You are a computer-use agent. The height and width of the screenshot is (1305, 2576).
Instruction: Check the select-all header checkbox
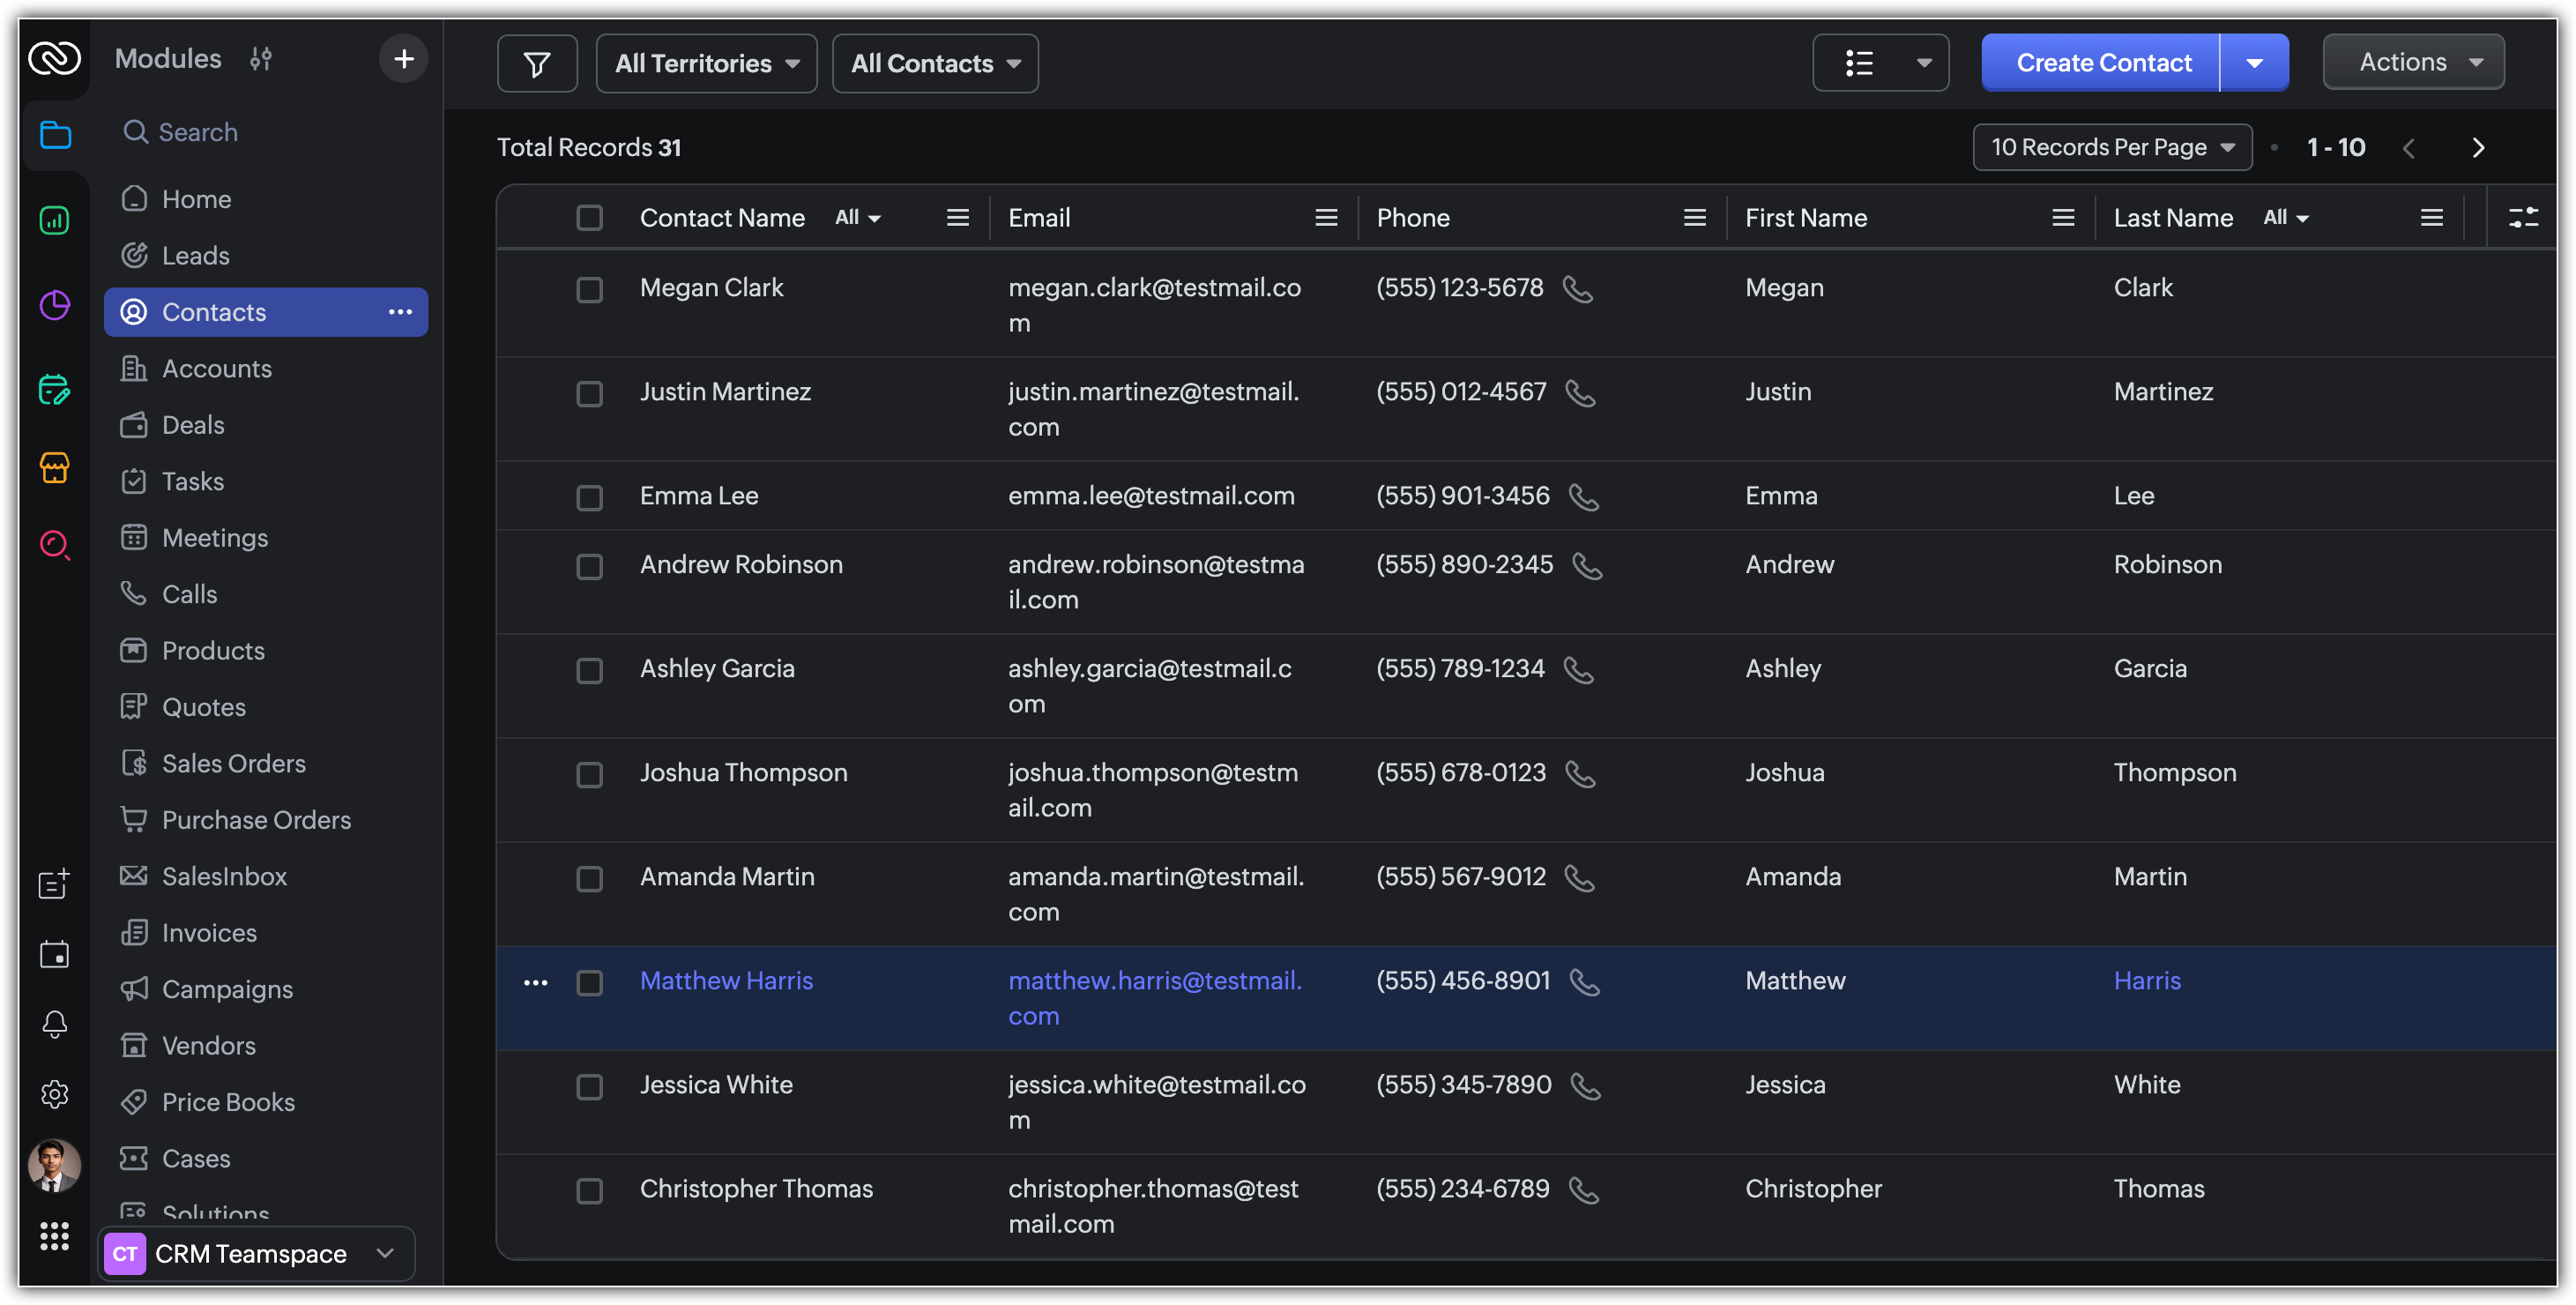[x=590, y=218]
